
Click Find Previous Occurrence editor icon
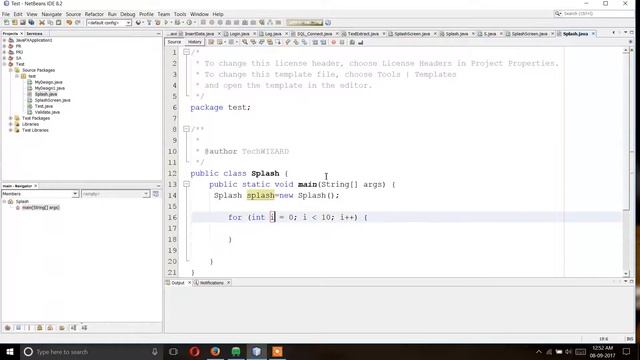253,42
